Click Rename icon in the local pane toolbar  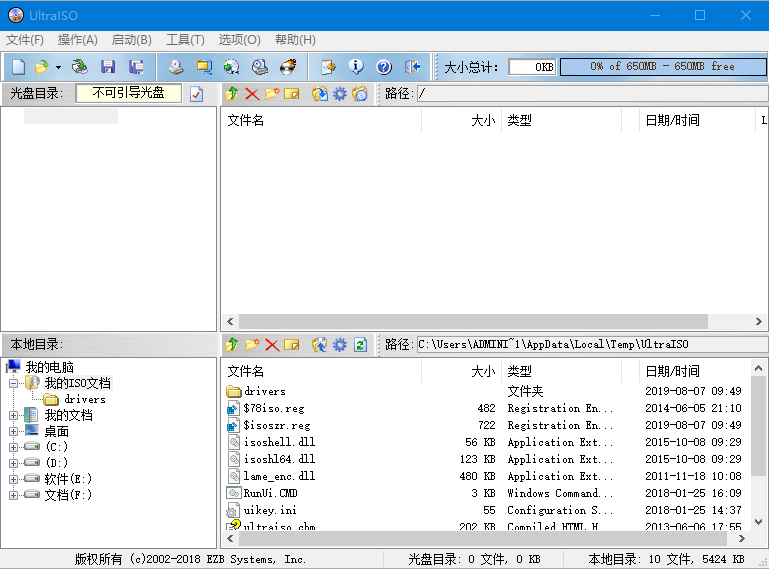pos(292,345)
